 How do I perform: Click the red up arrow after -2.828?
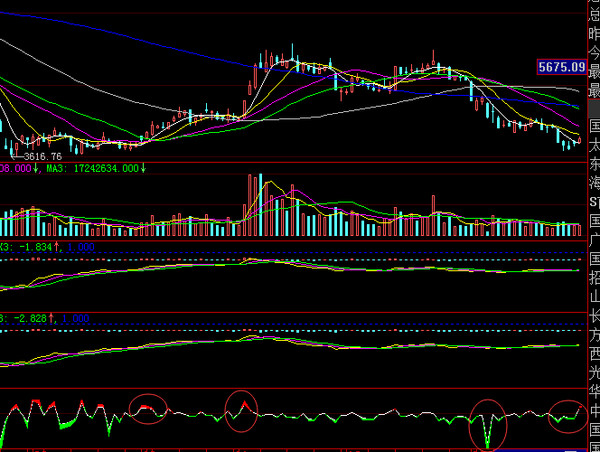[x=51, y=318]
